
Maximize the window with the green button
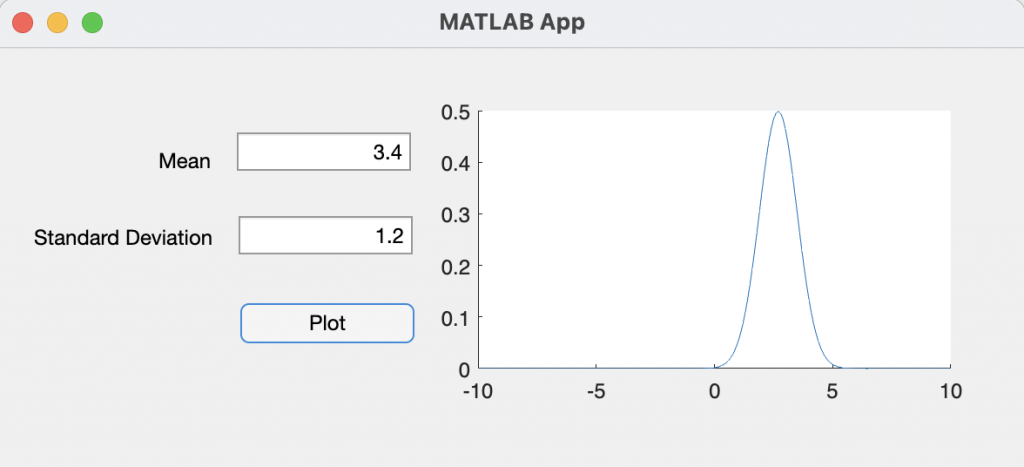tap(92, 22)
